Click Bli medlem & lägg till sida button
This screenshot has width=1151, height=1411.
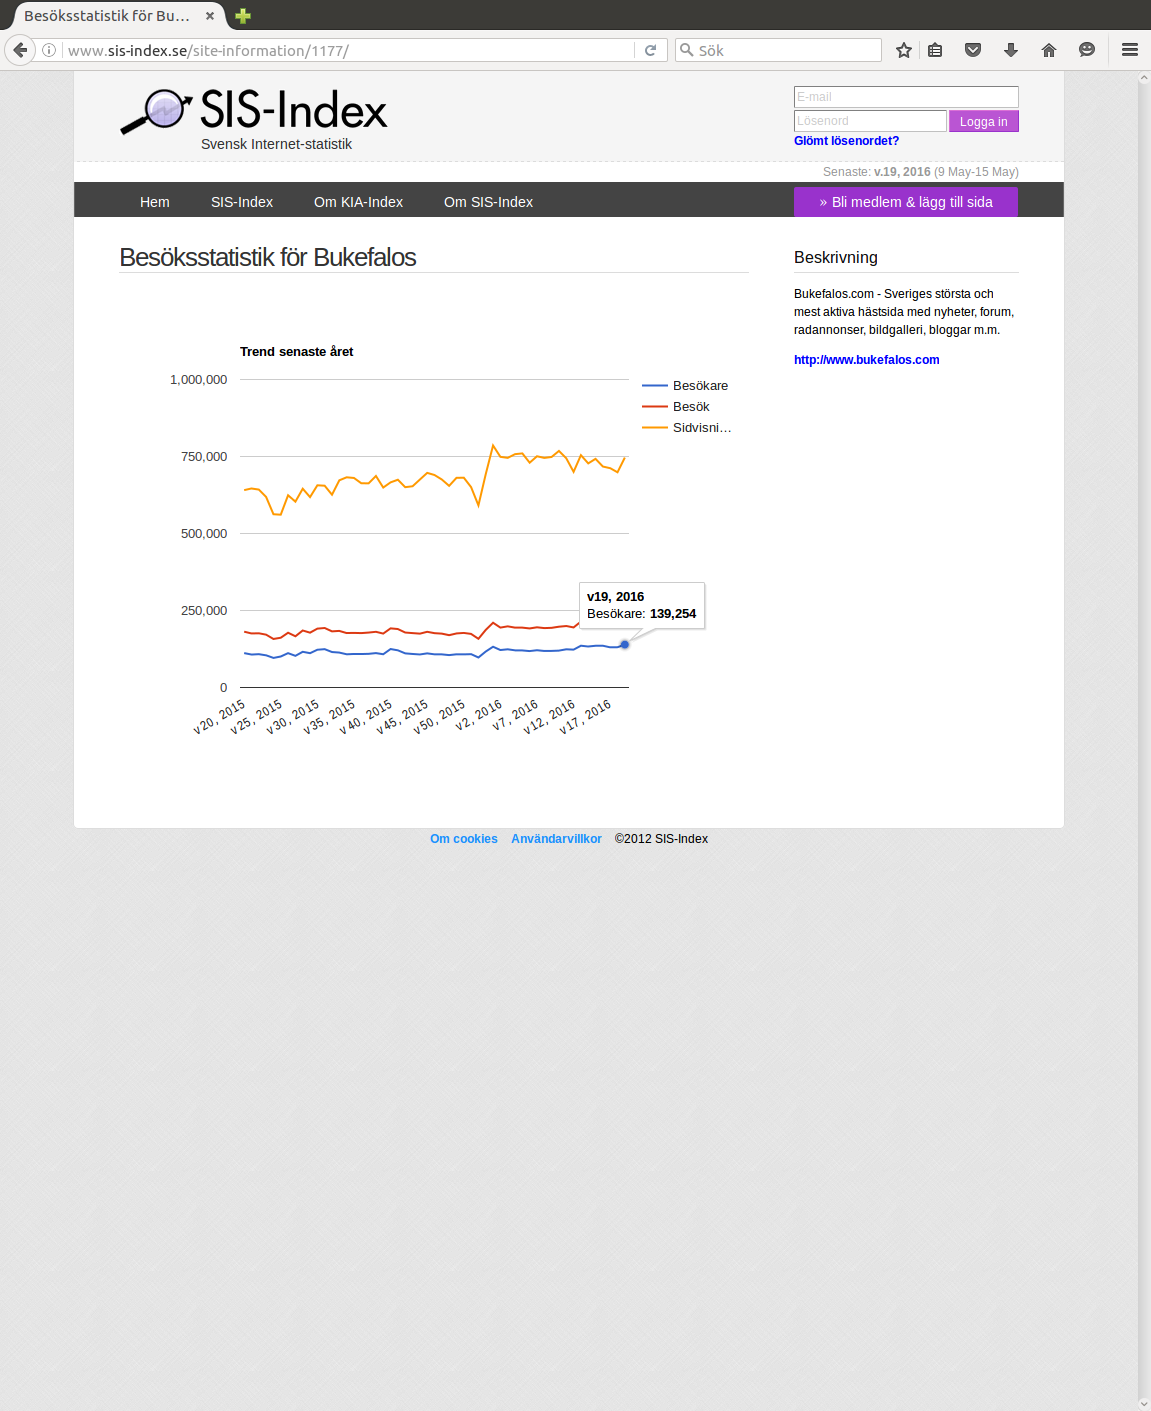pos(906,202)
